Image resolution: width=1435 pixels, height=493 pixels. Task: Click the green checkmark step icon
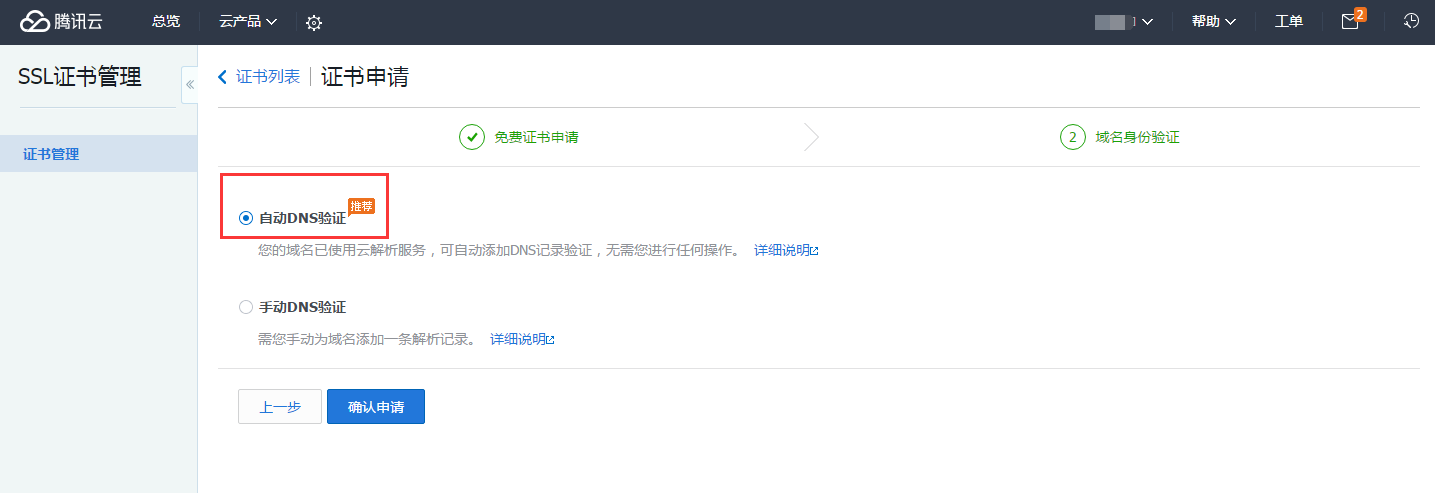click(472, 137)
